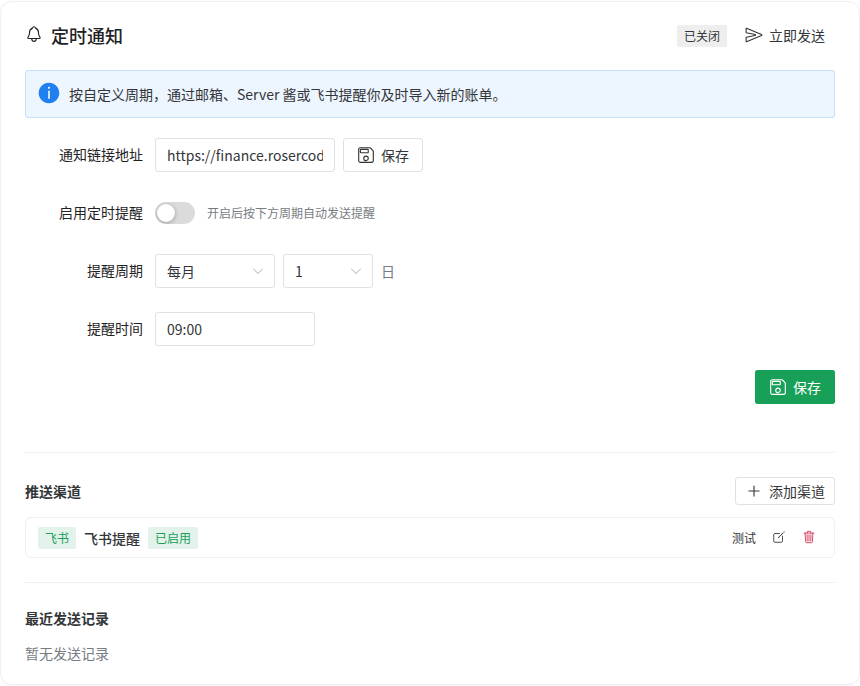This screenshot has height=686, width=860.
Task: Open the day-of-month dropdown showing 1
Action: [x=328, y=271]
